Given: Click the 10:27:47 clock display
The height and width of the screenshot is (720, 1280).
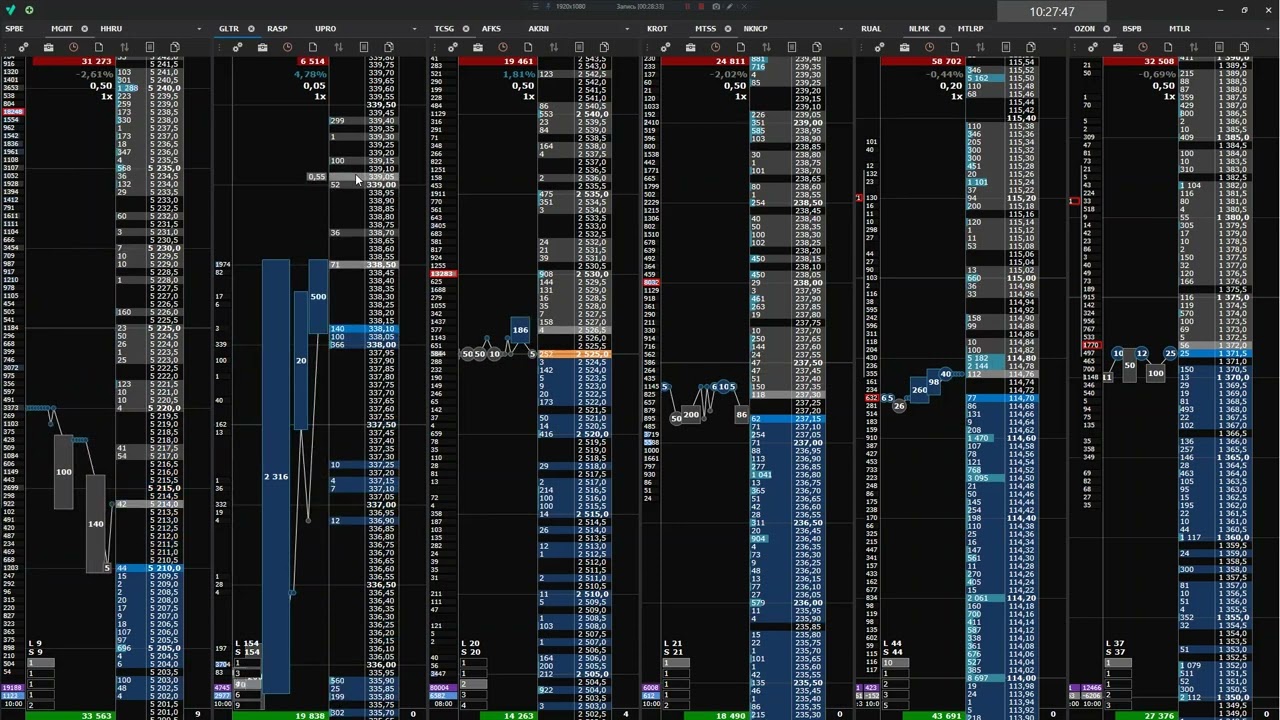Looking at the screenshot, I should (x=1052, y=12).
